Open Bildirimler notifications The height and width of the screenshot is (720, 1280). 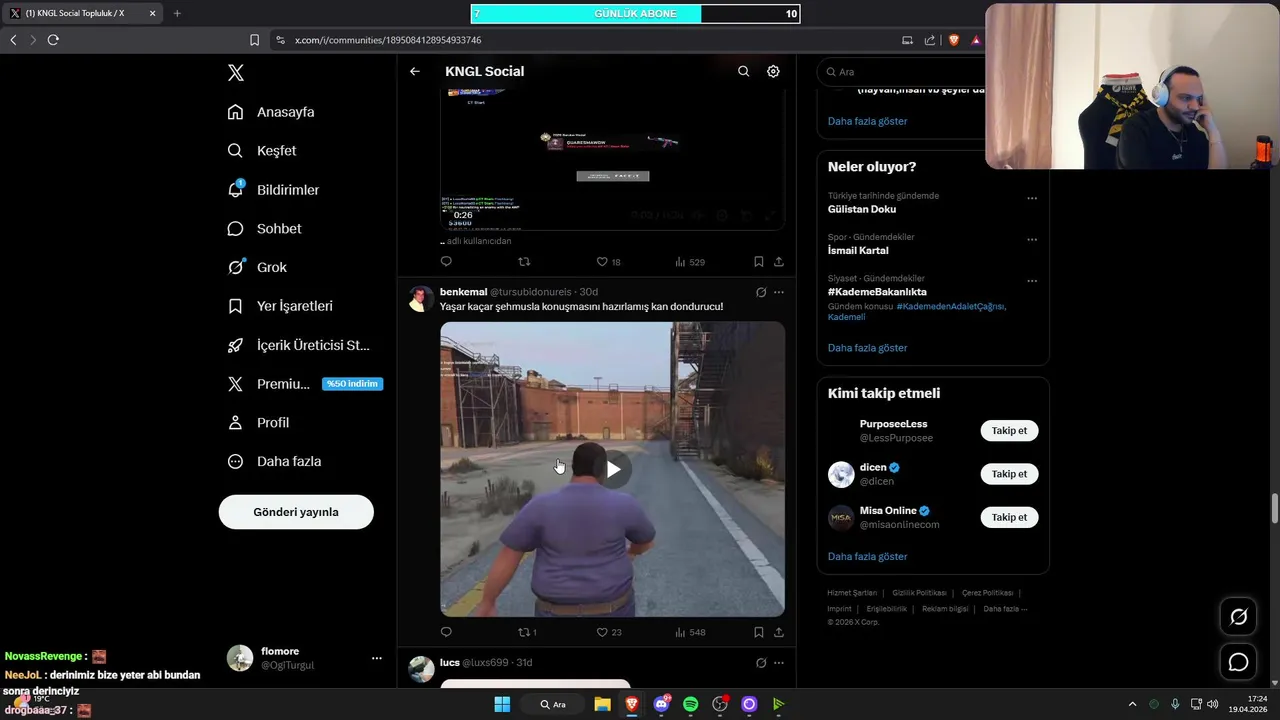pos(273,190)
